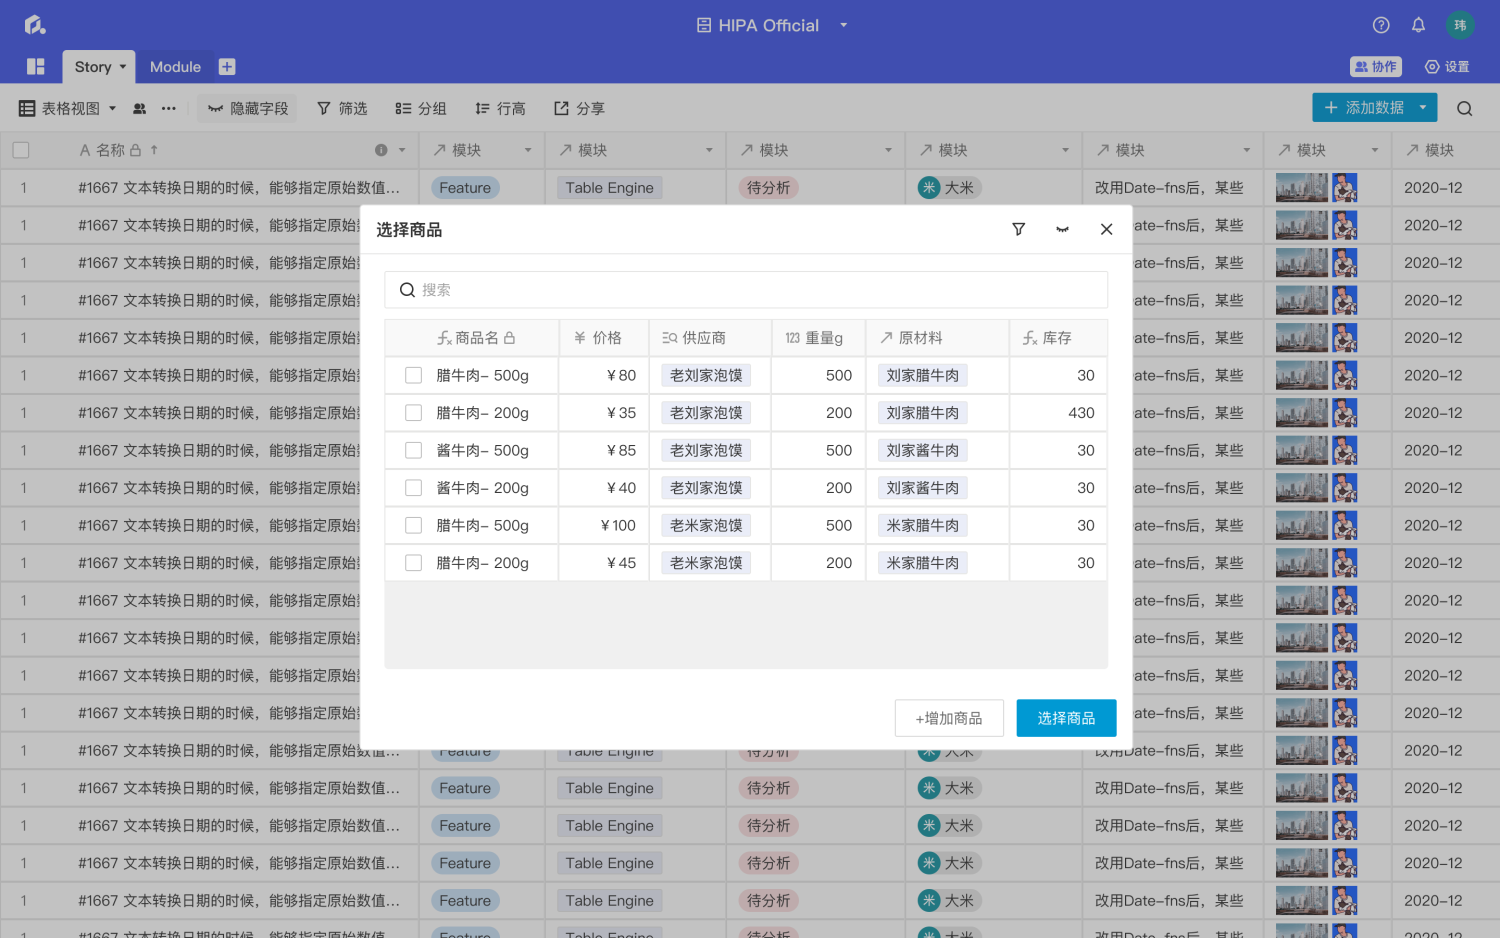Click the members icon in toolbar
This screenshot has height=938, width=1500.
click(x=140, y=108)
